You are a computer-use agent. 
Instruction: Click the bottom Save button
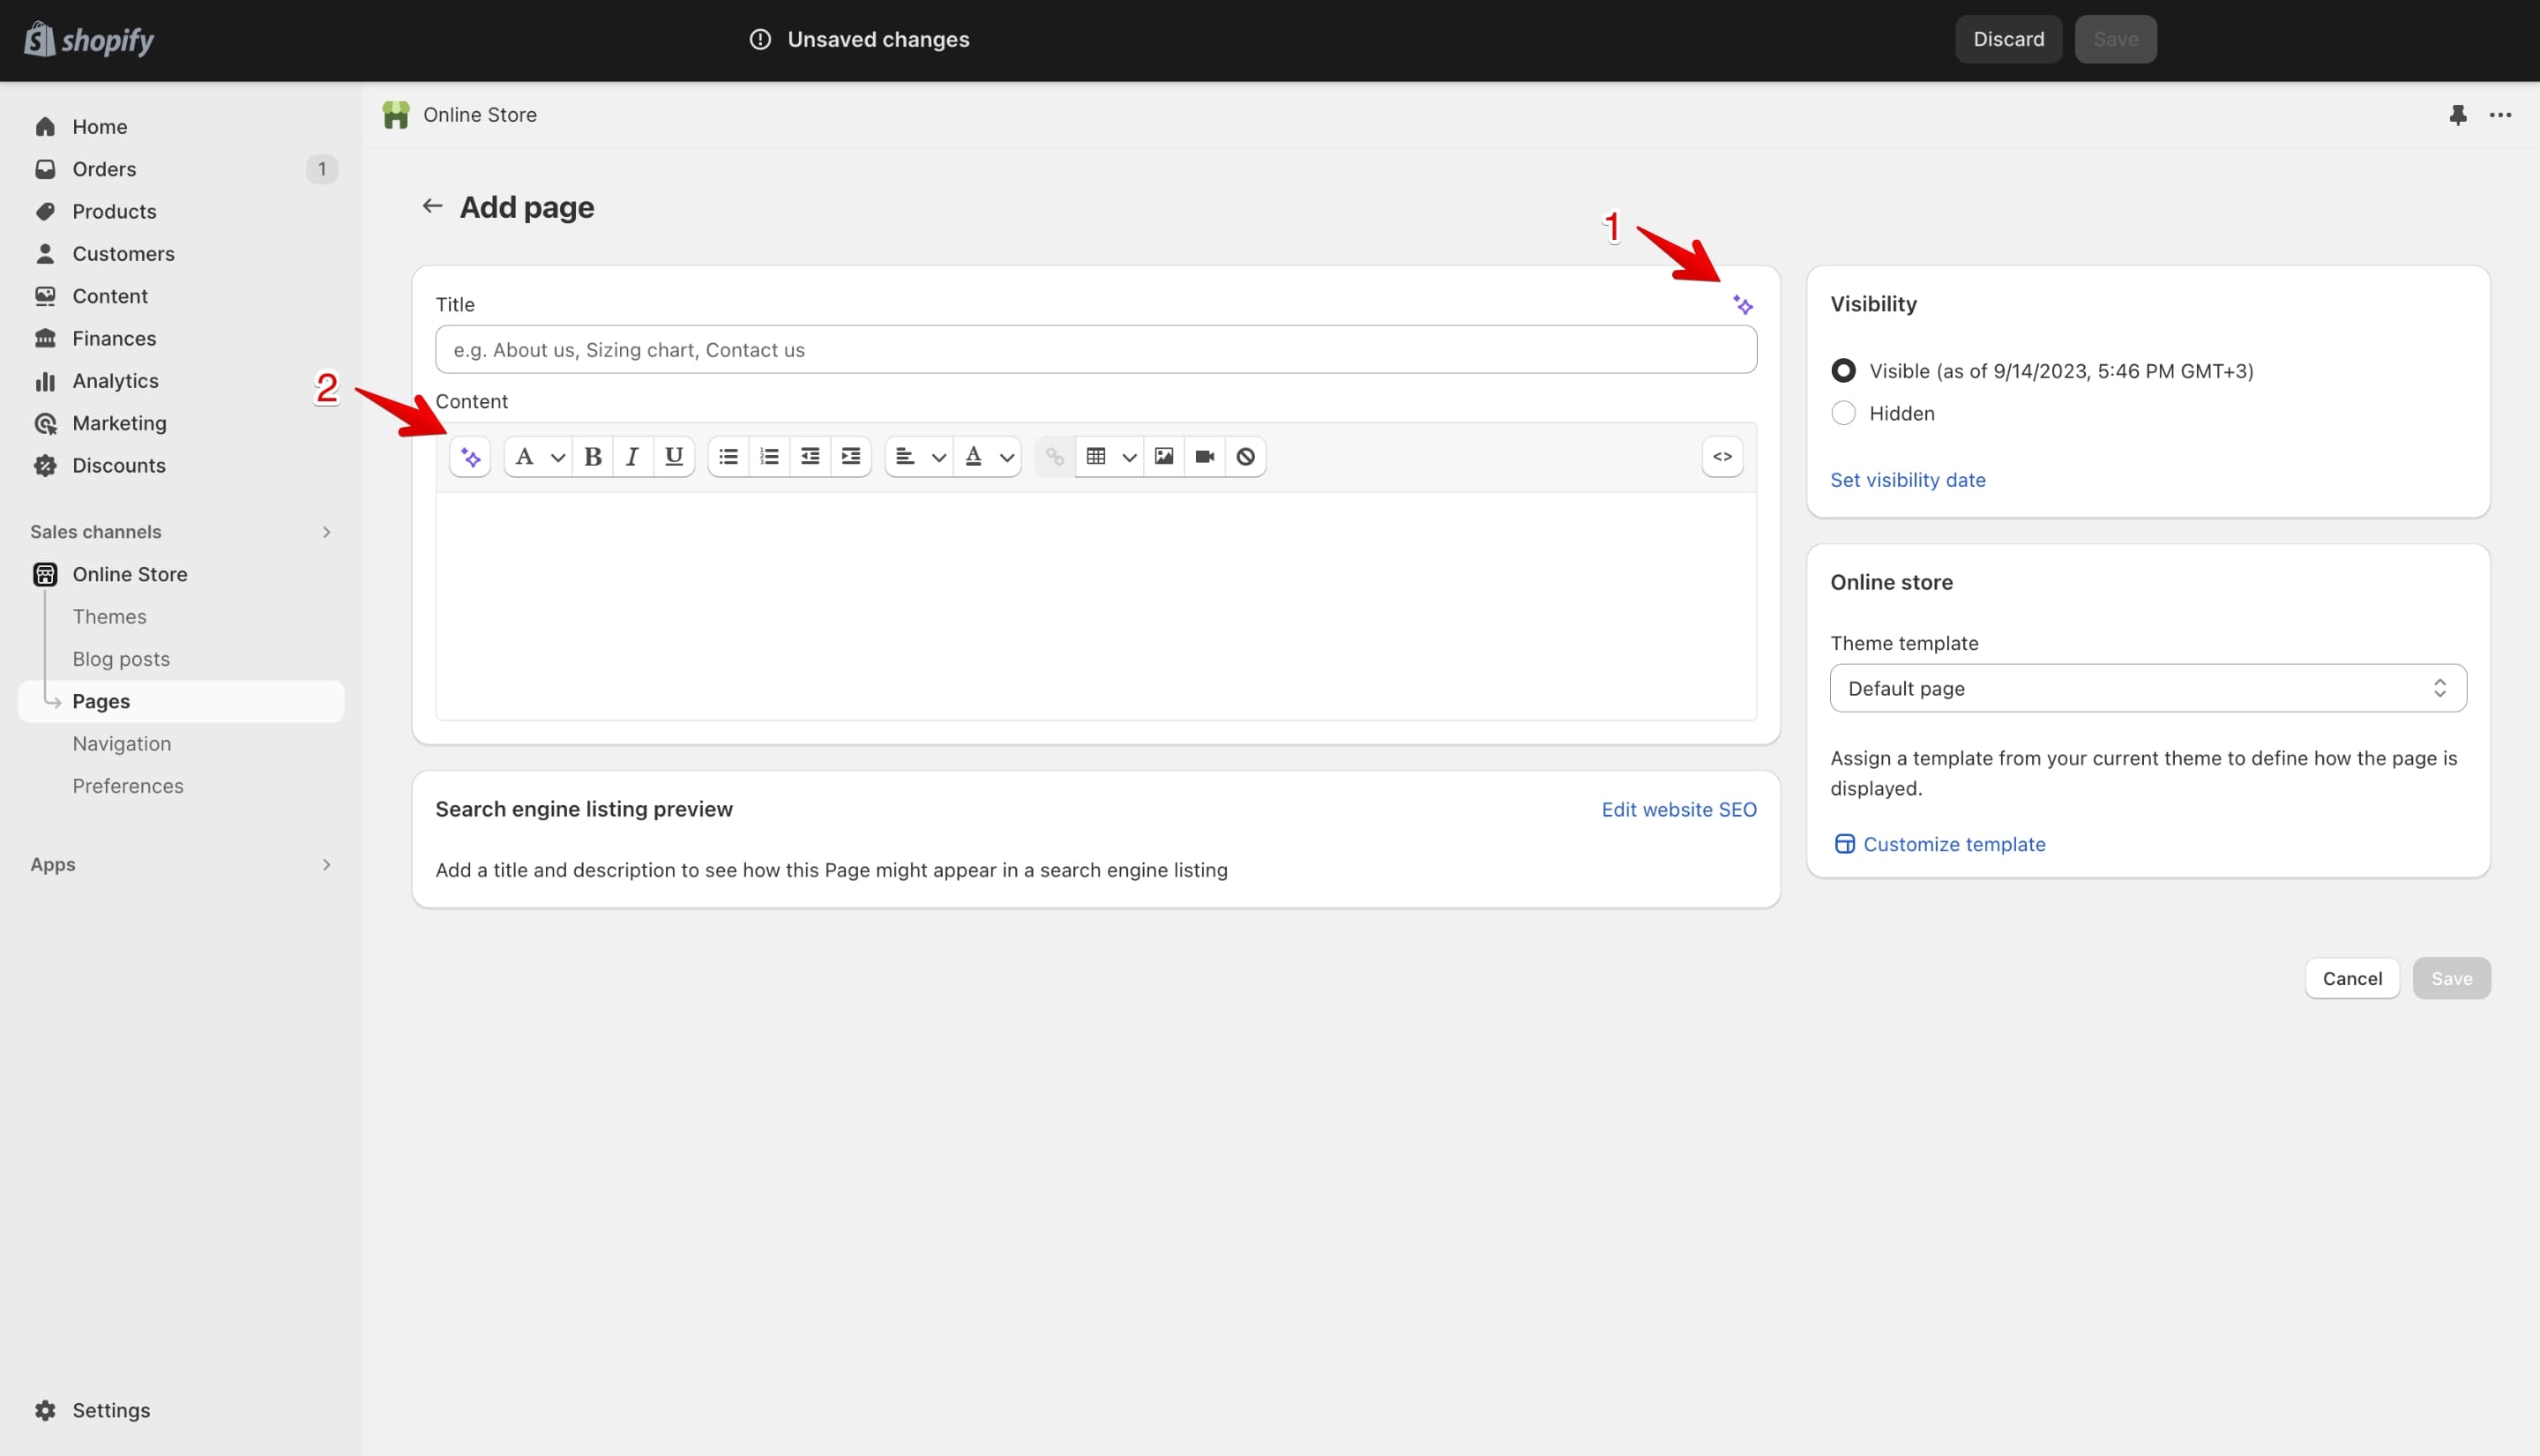click(2451, 978)
